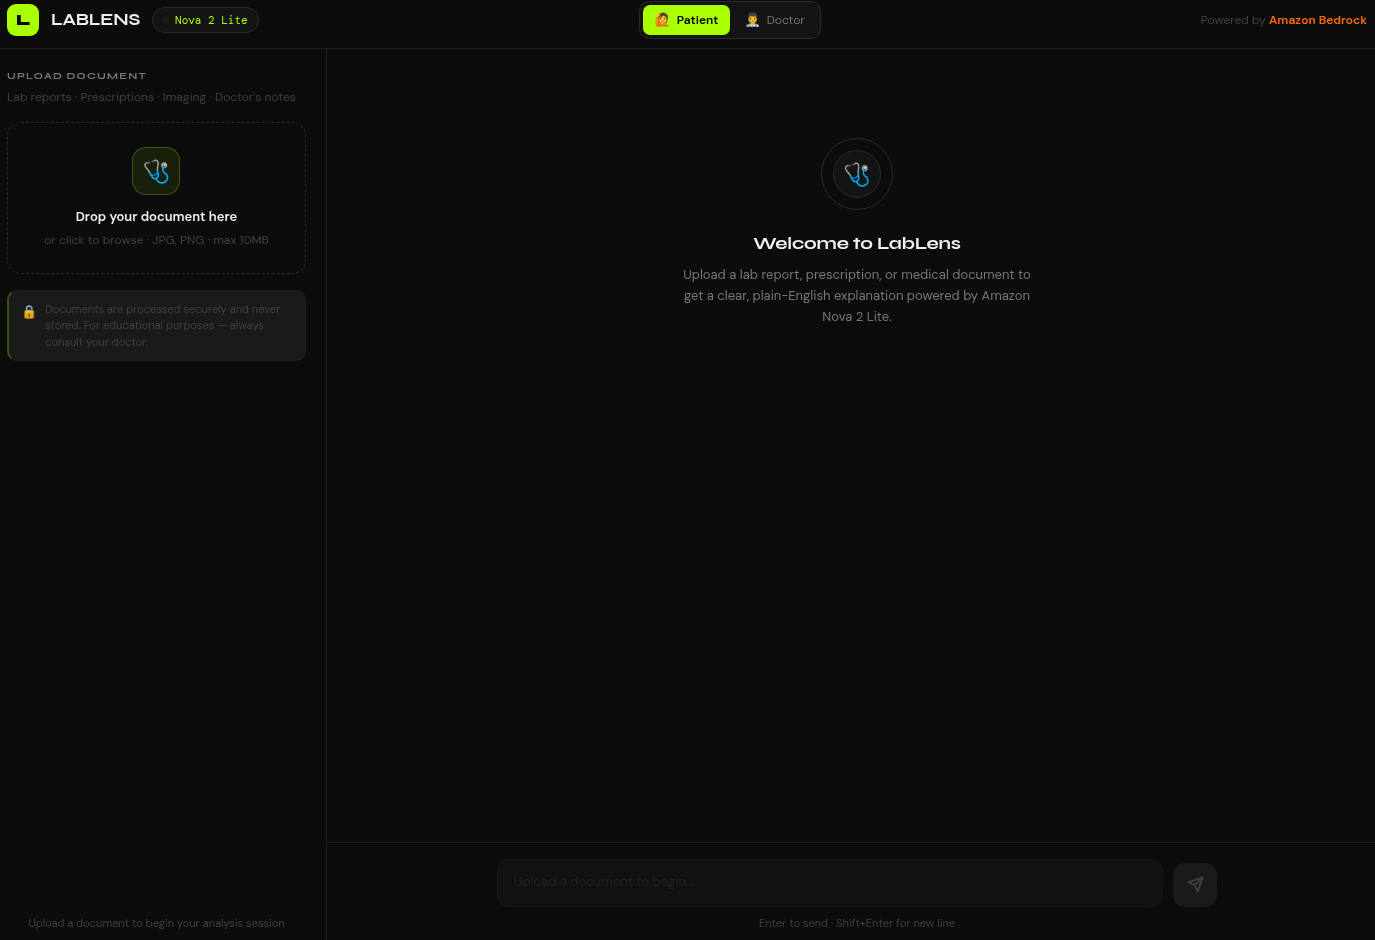This screenshot has width=1375, height=940.
Task: Switch to Patient mode
Action: pos(686,20)
